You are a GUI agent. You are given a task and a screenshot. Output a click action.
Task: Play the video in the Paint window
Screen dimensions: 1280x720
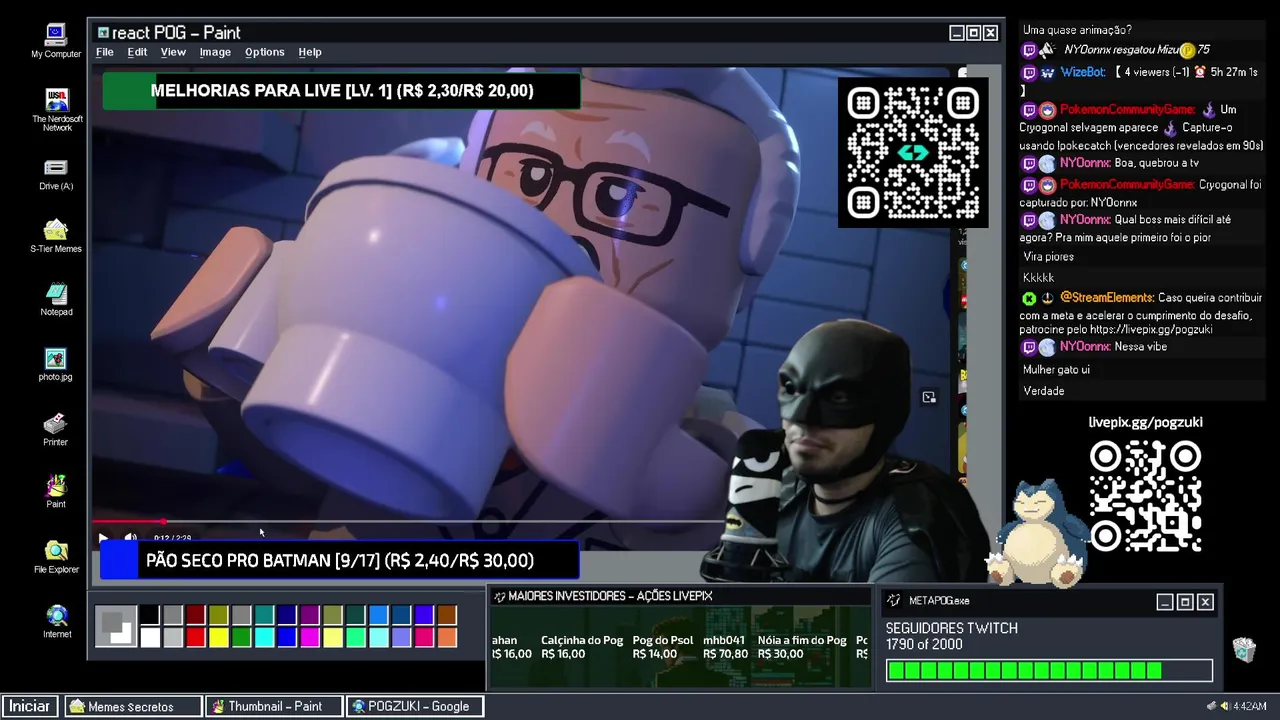[103, 538]
